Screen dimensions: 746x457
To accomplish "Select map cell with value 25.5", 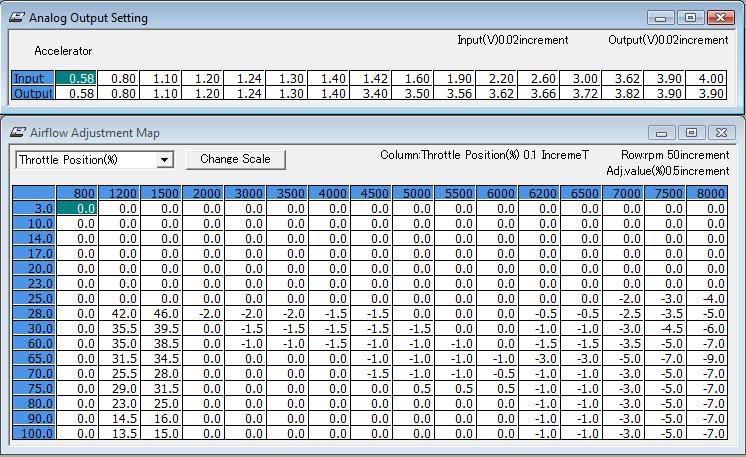I will pos(119,373).
